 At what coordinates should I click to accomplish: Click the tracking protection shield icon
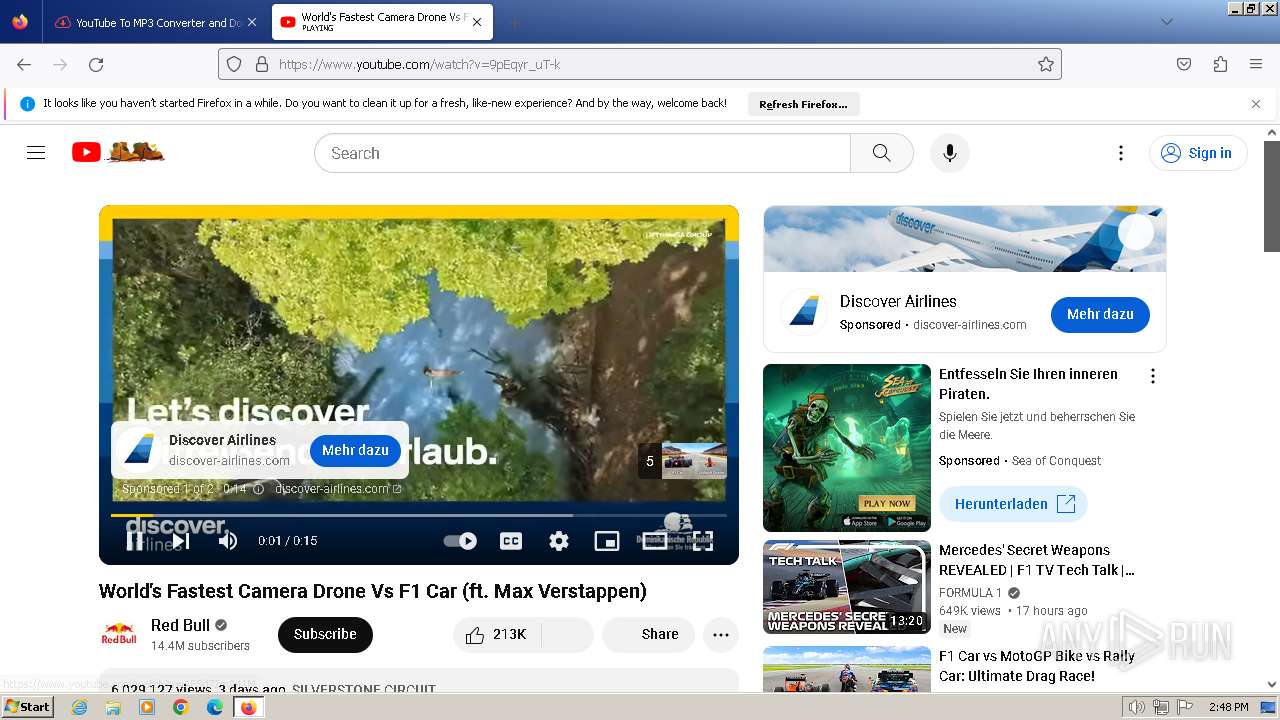pos(234,64)
